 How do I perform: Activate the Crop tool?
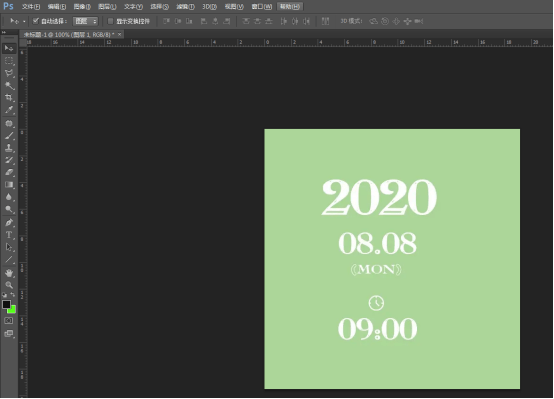click(9, 98)
